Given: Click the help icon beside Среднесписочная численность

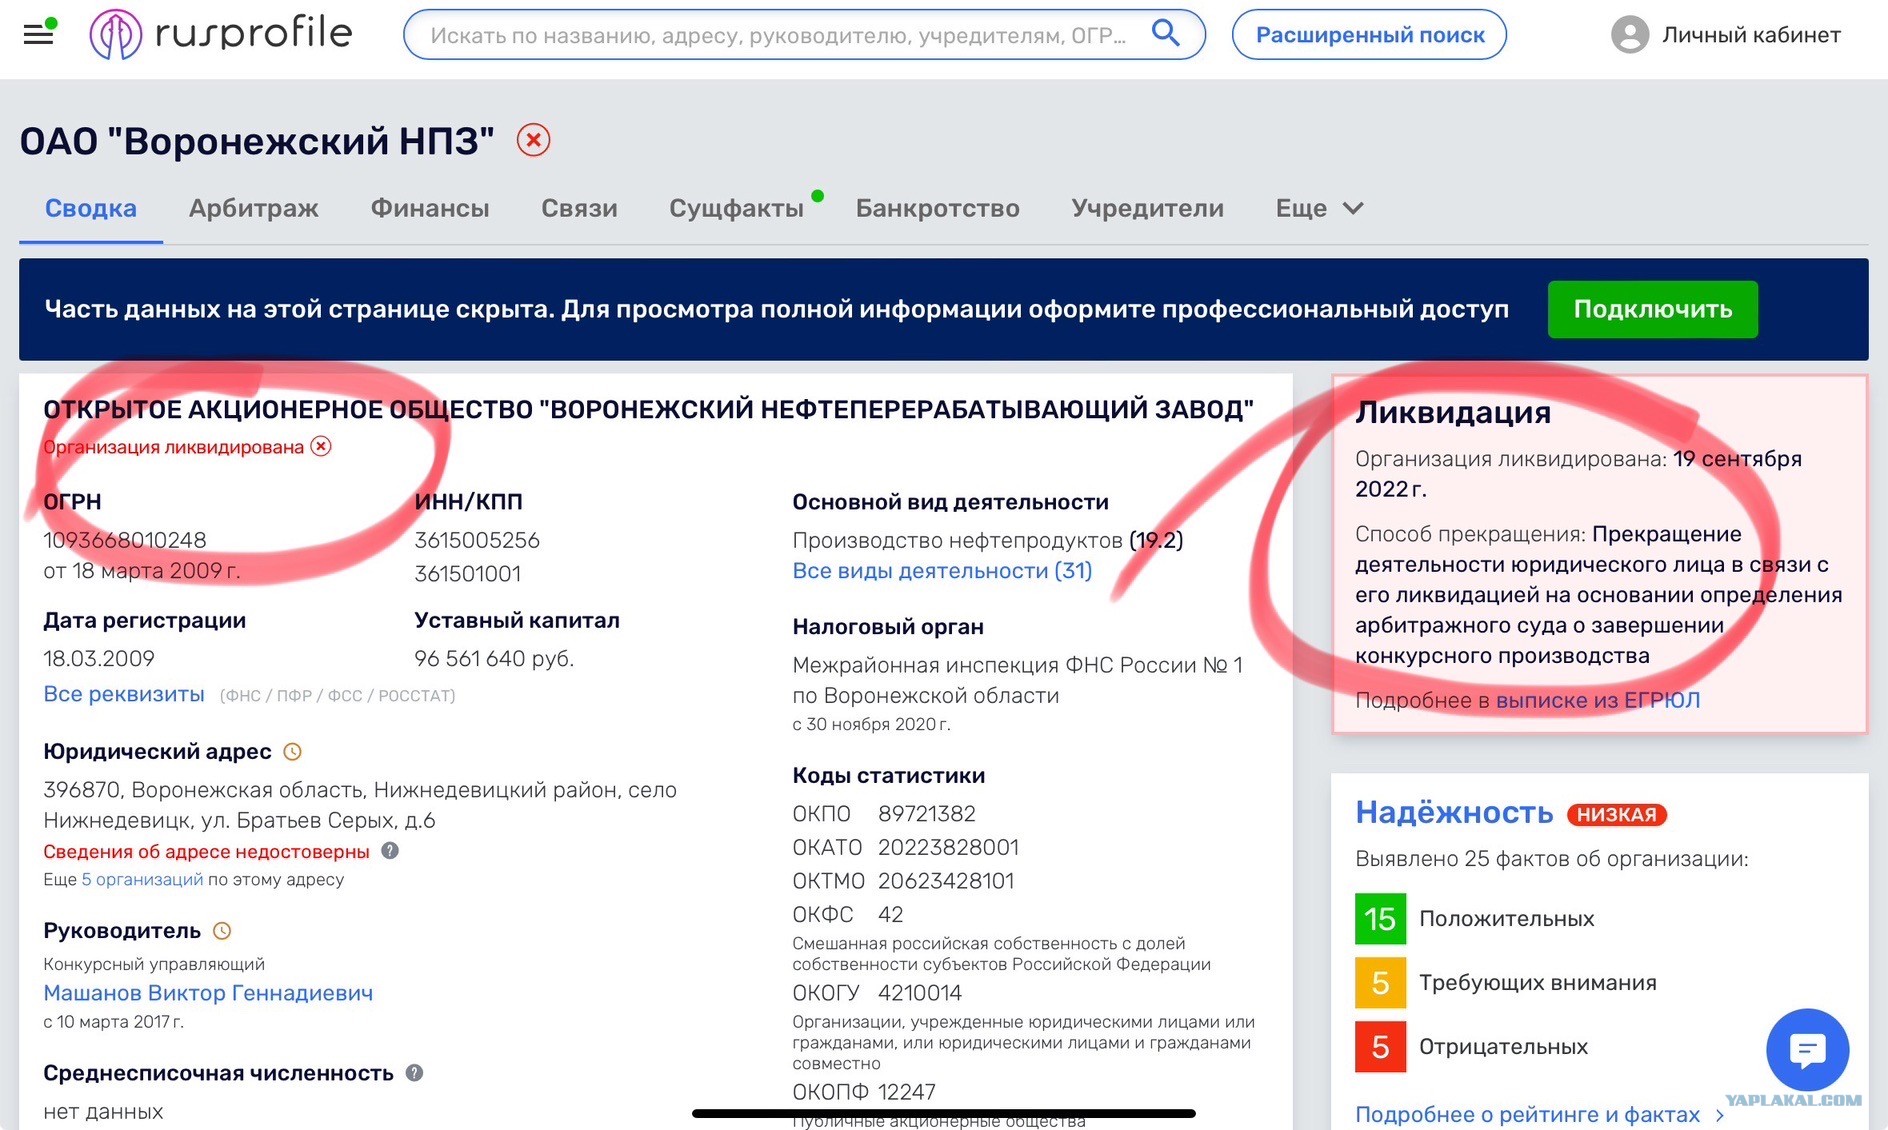Looking at the screenshot, I should click(x=414, y=1073).
